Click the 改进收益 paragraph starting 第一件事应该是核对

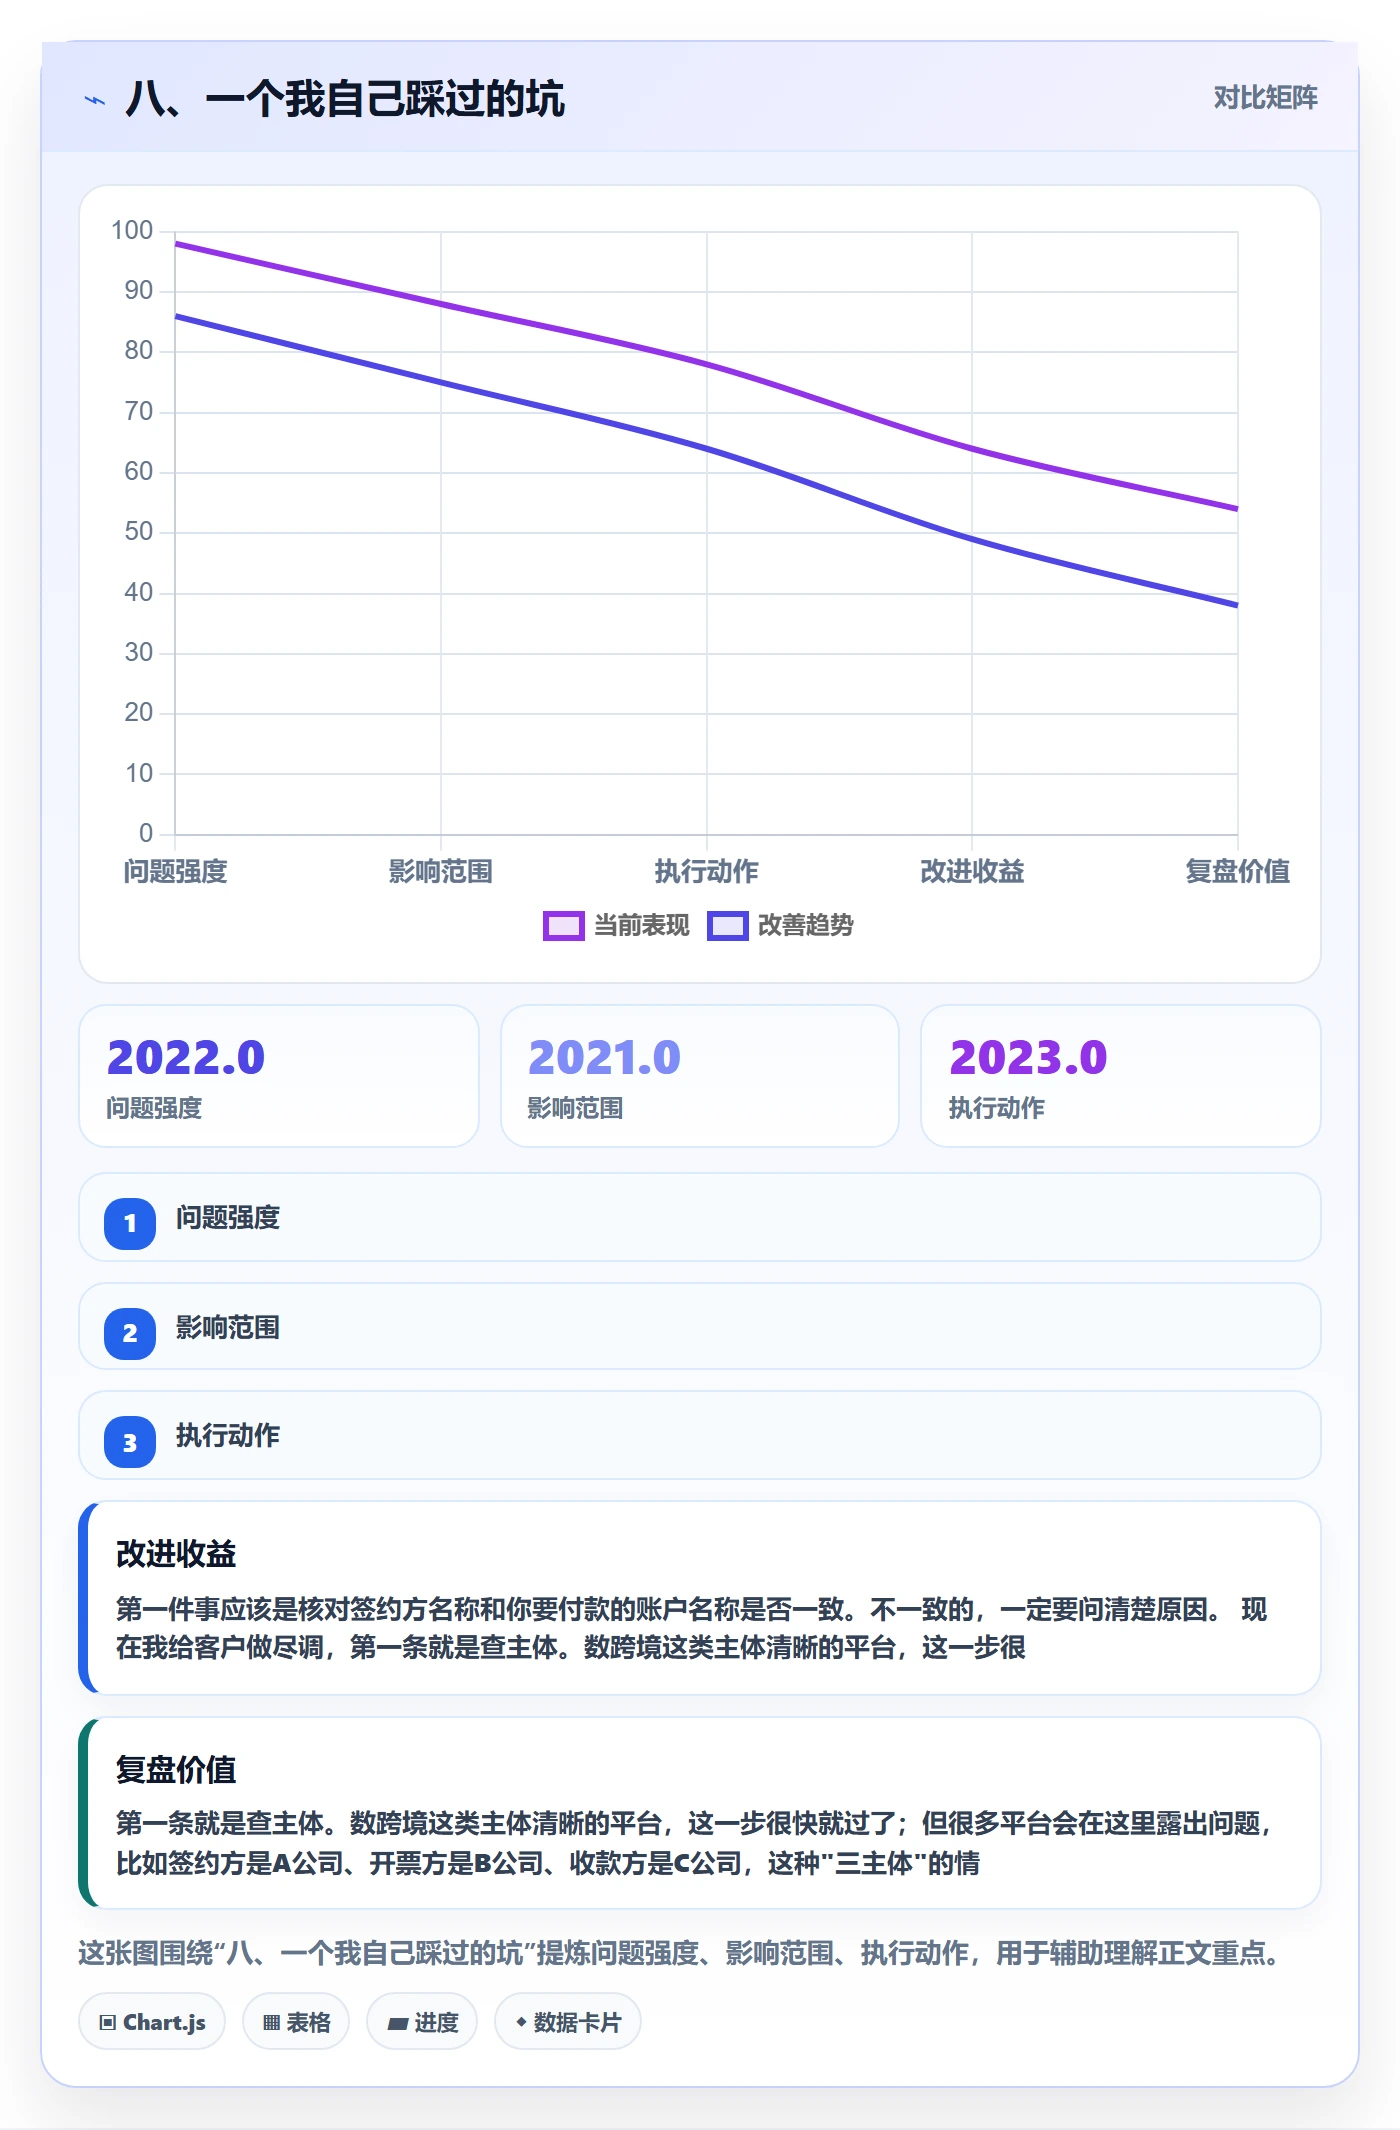[692, 1628]
